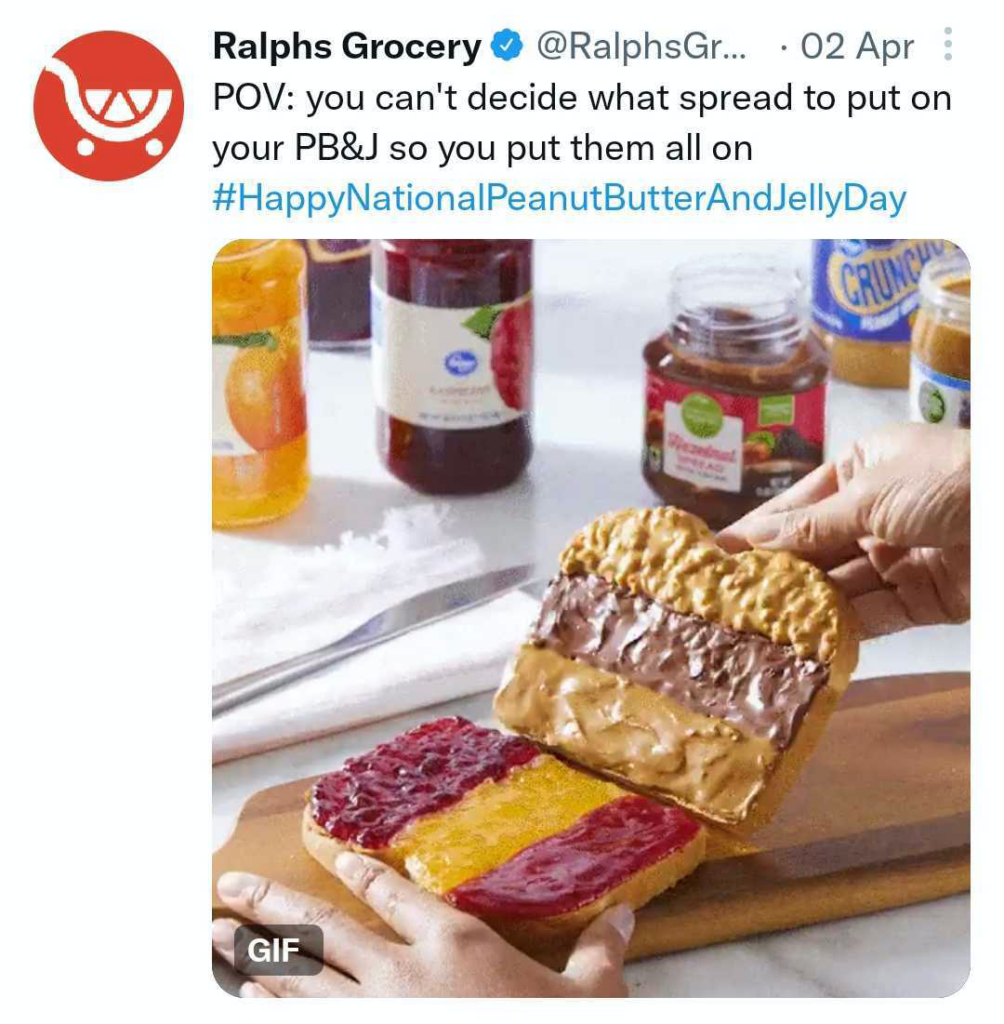Open the Ralphs Grocery profile avatar
The image size is (1004, 1024).
click(x=108, y=106)
